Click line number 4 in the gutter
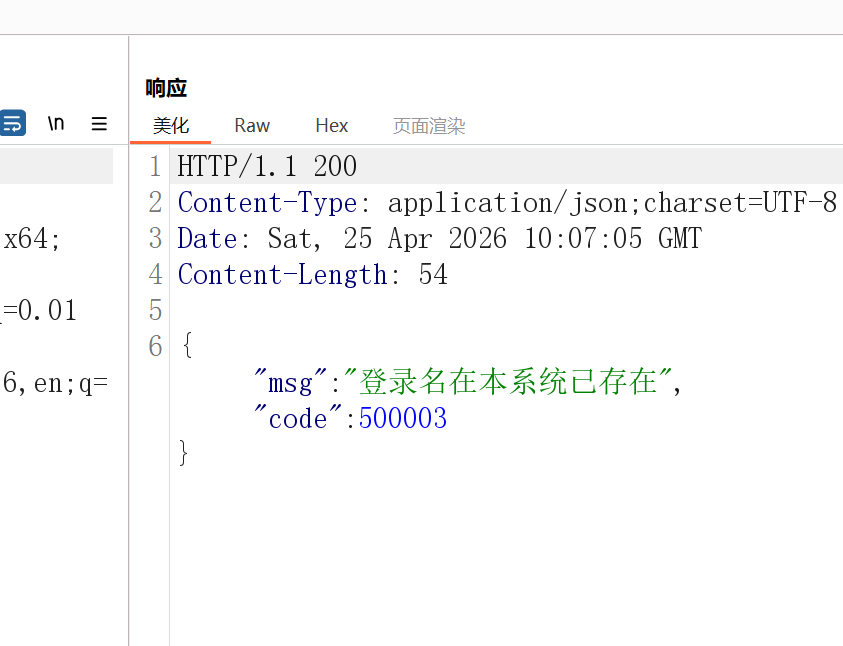The width and height of the screenshot is (843, 646). point(155,275)
